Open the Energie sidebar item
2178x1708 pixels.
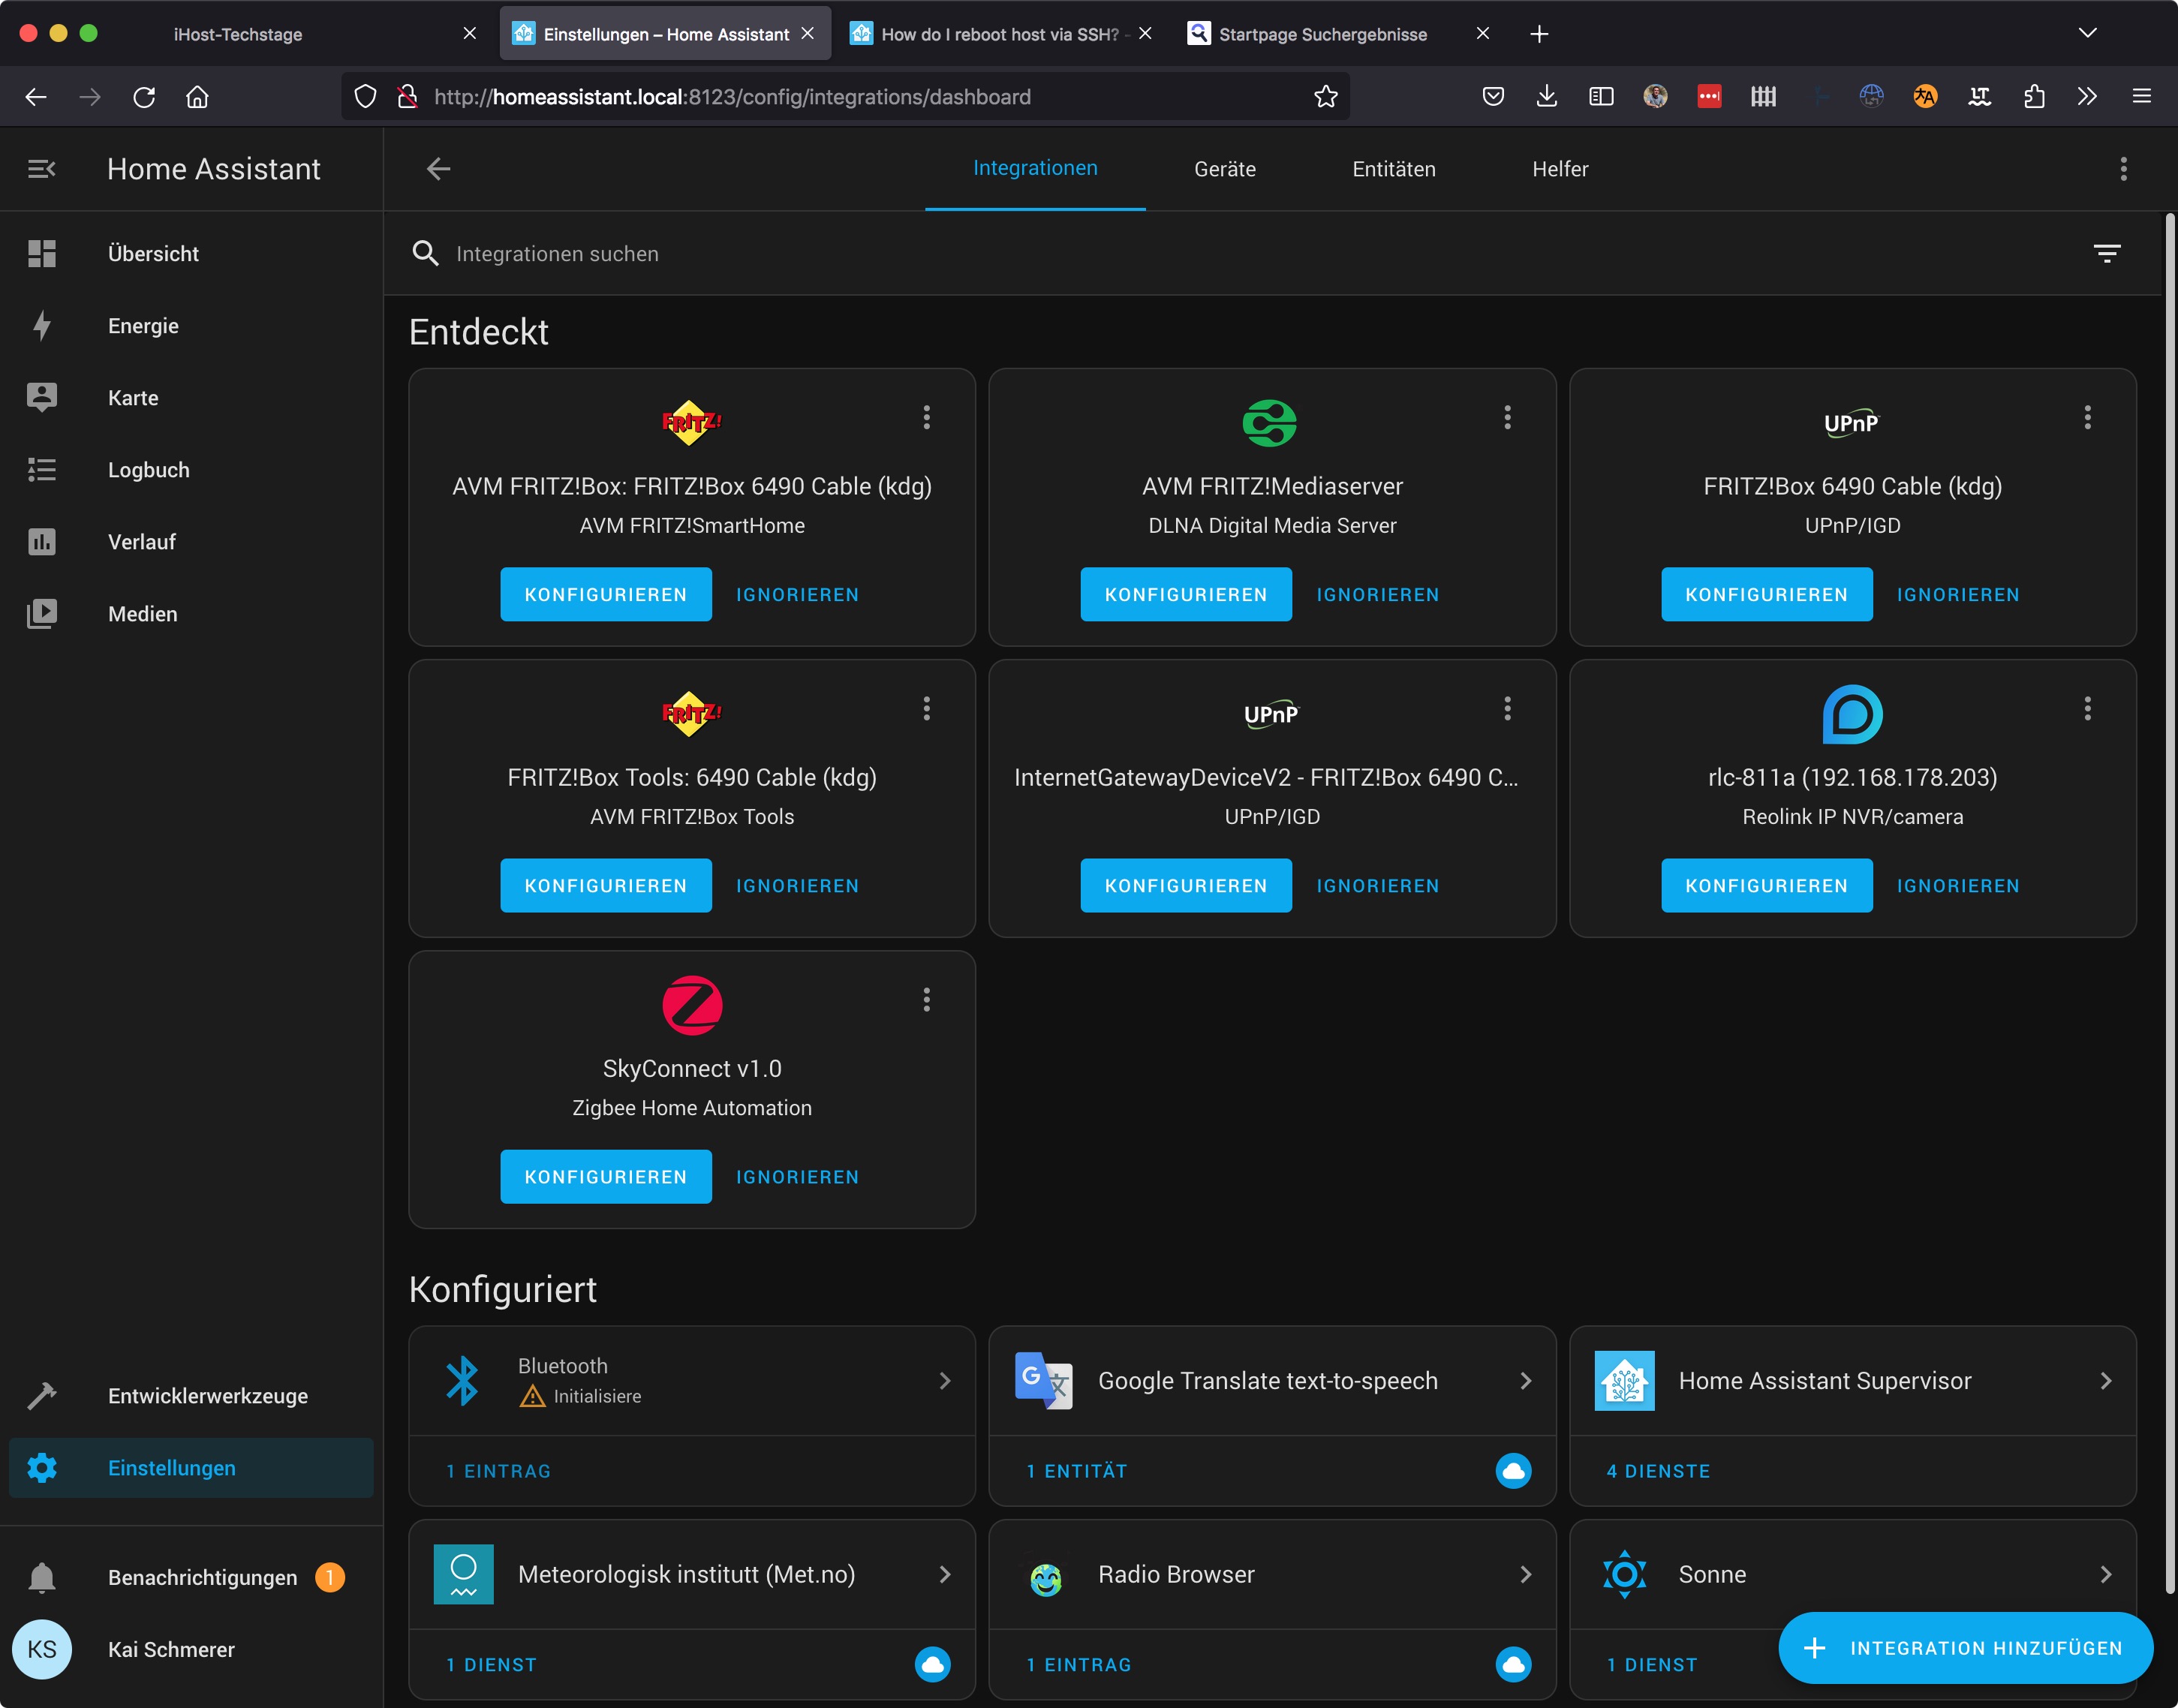[x=143, y=326]
